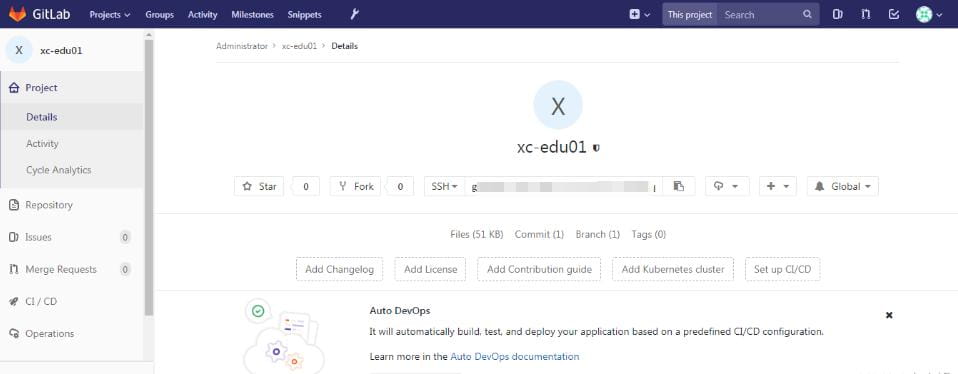Open the admin area wrench icon

[354, 14]
